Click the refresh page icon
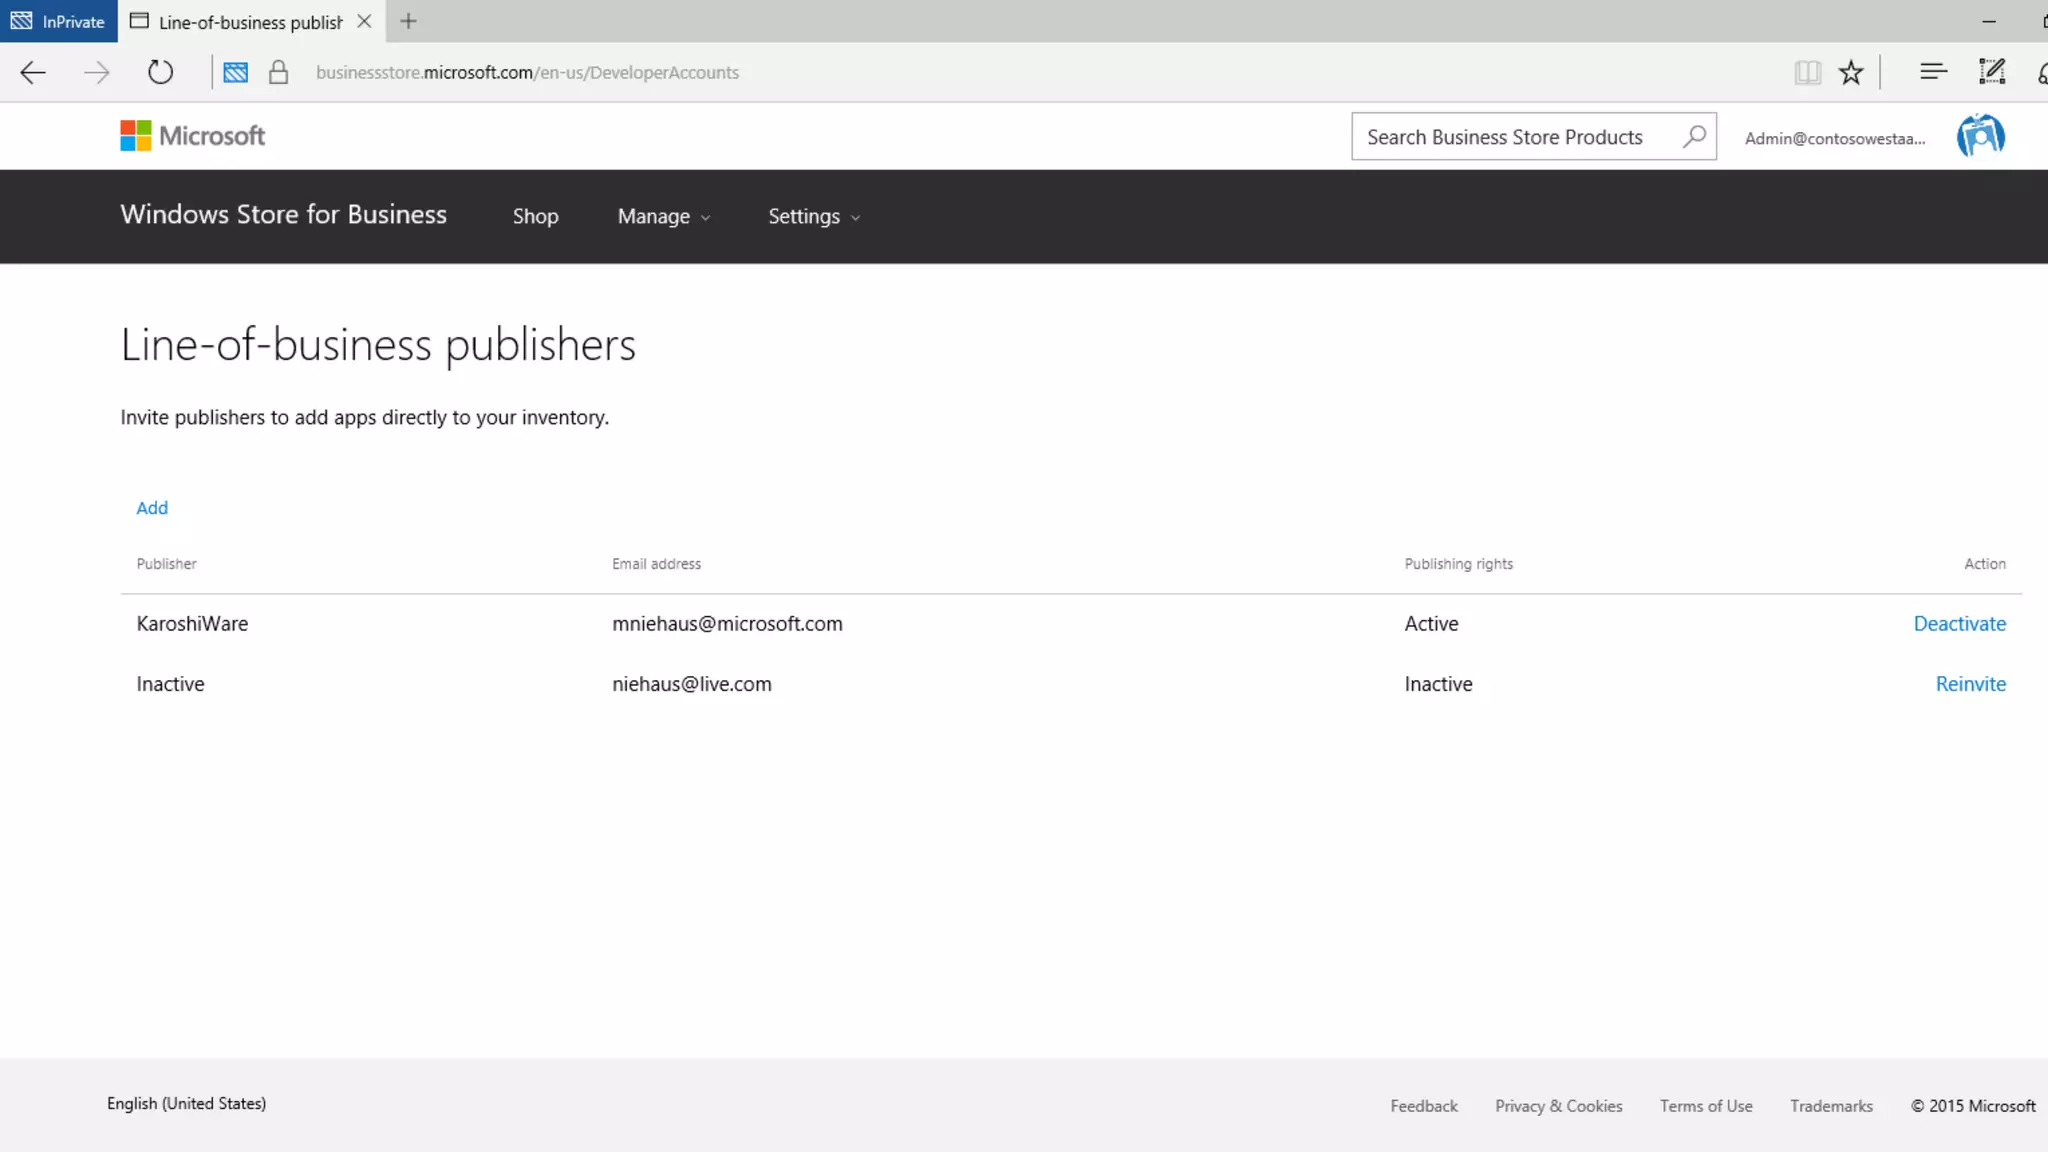Image resolution: width=2048 pixels, height=1152 pixels. click(160, 72)
